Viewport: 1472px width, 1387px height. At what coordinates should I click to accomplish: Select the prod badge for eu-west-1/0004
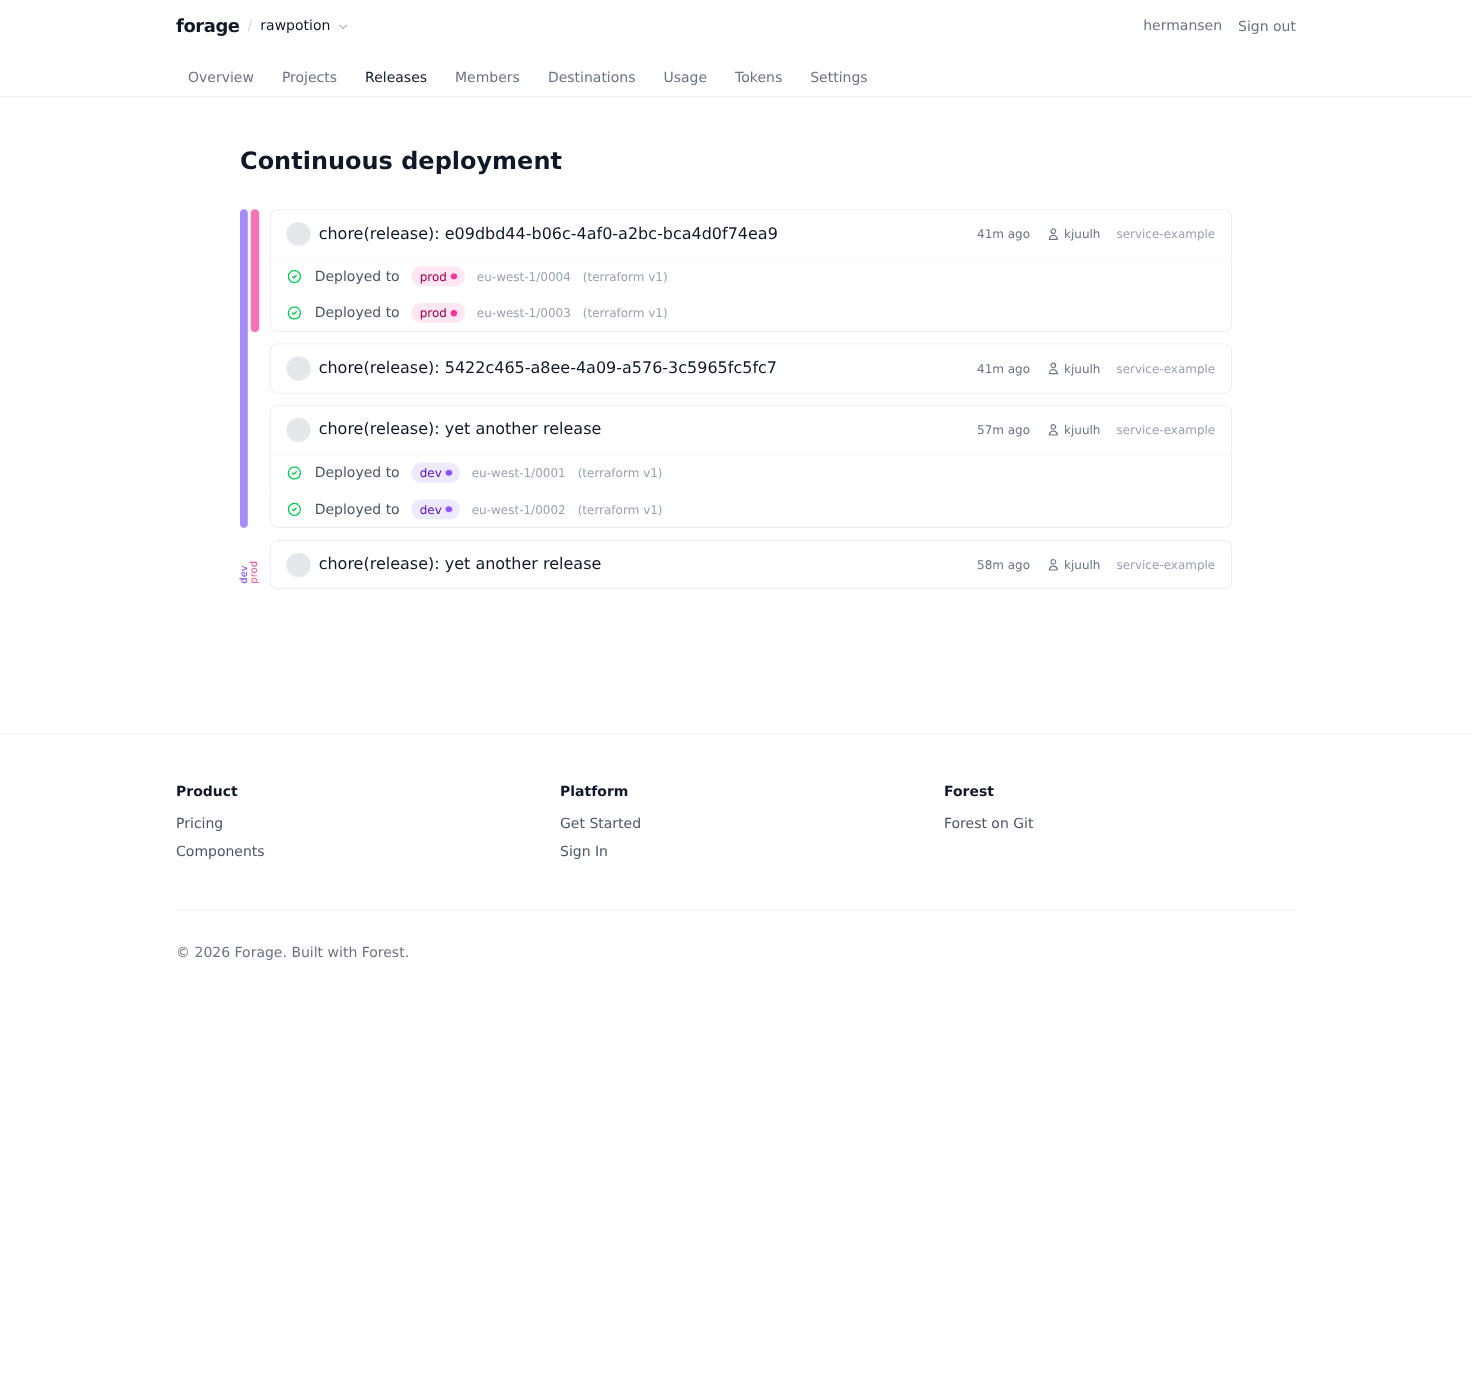(x=438, y=277)
